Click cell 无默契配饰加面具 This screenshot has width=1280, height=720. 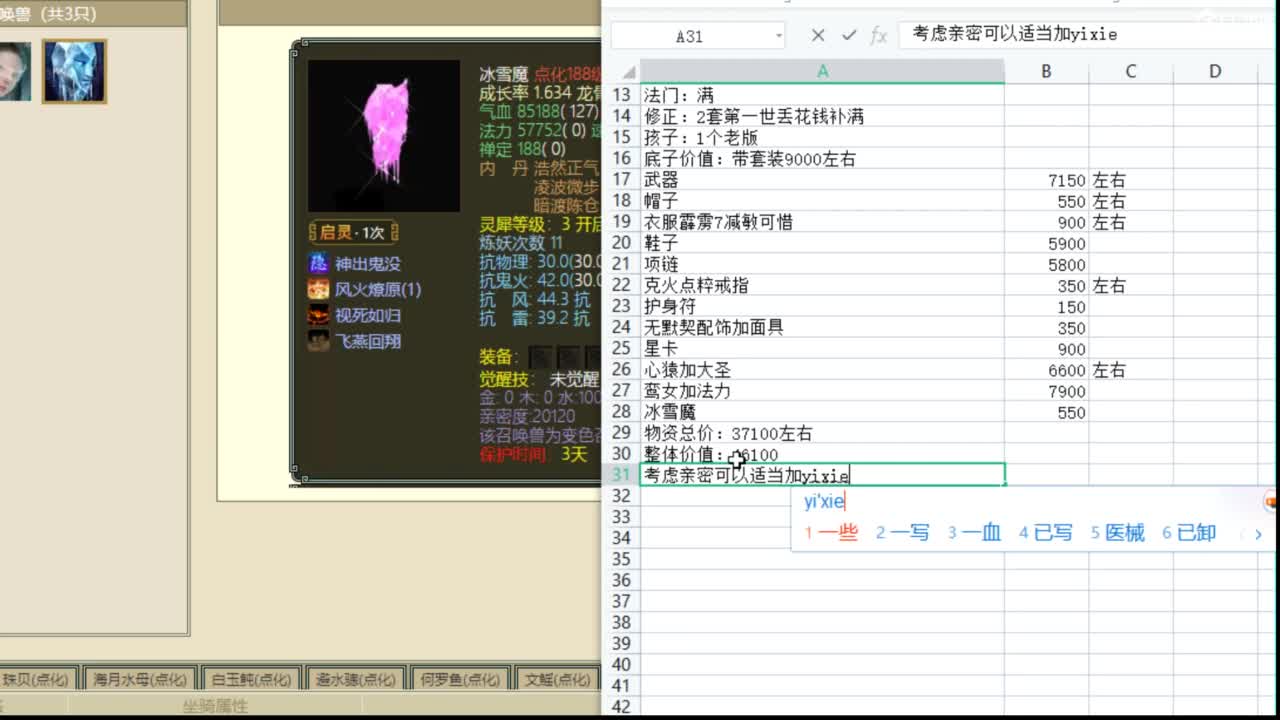pyautogui.click(x=822, y=327)
